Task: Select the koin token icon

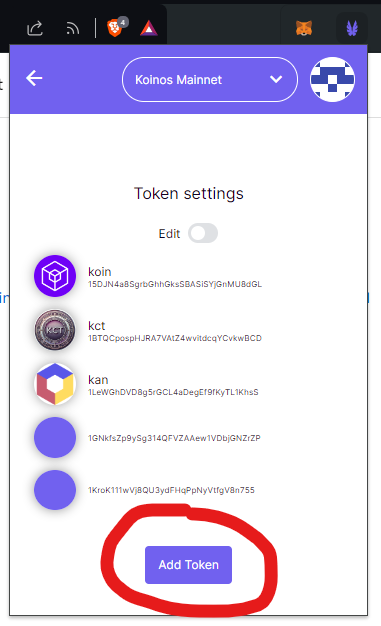Action: 55,276
